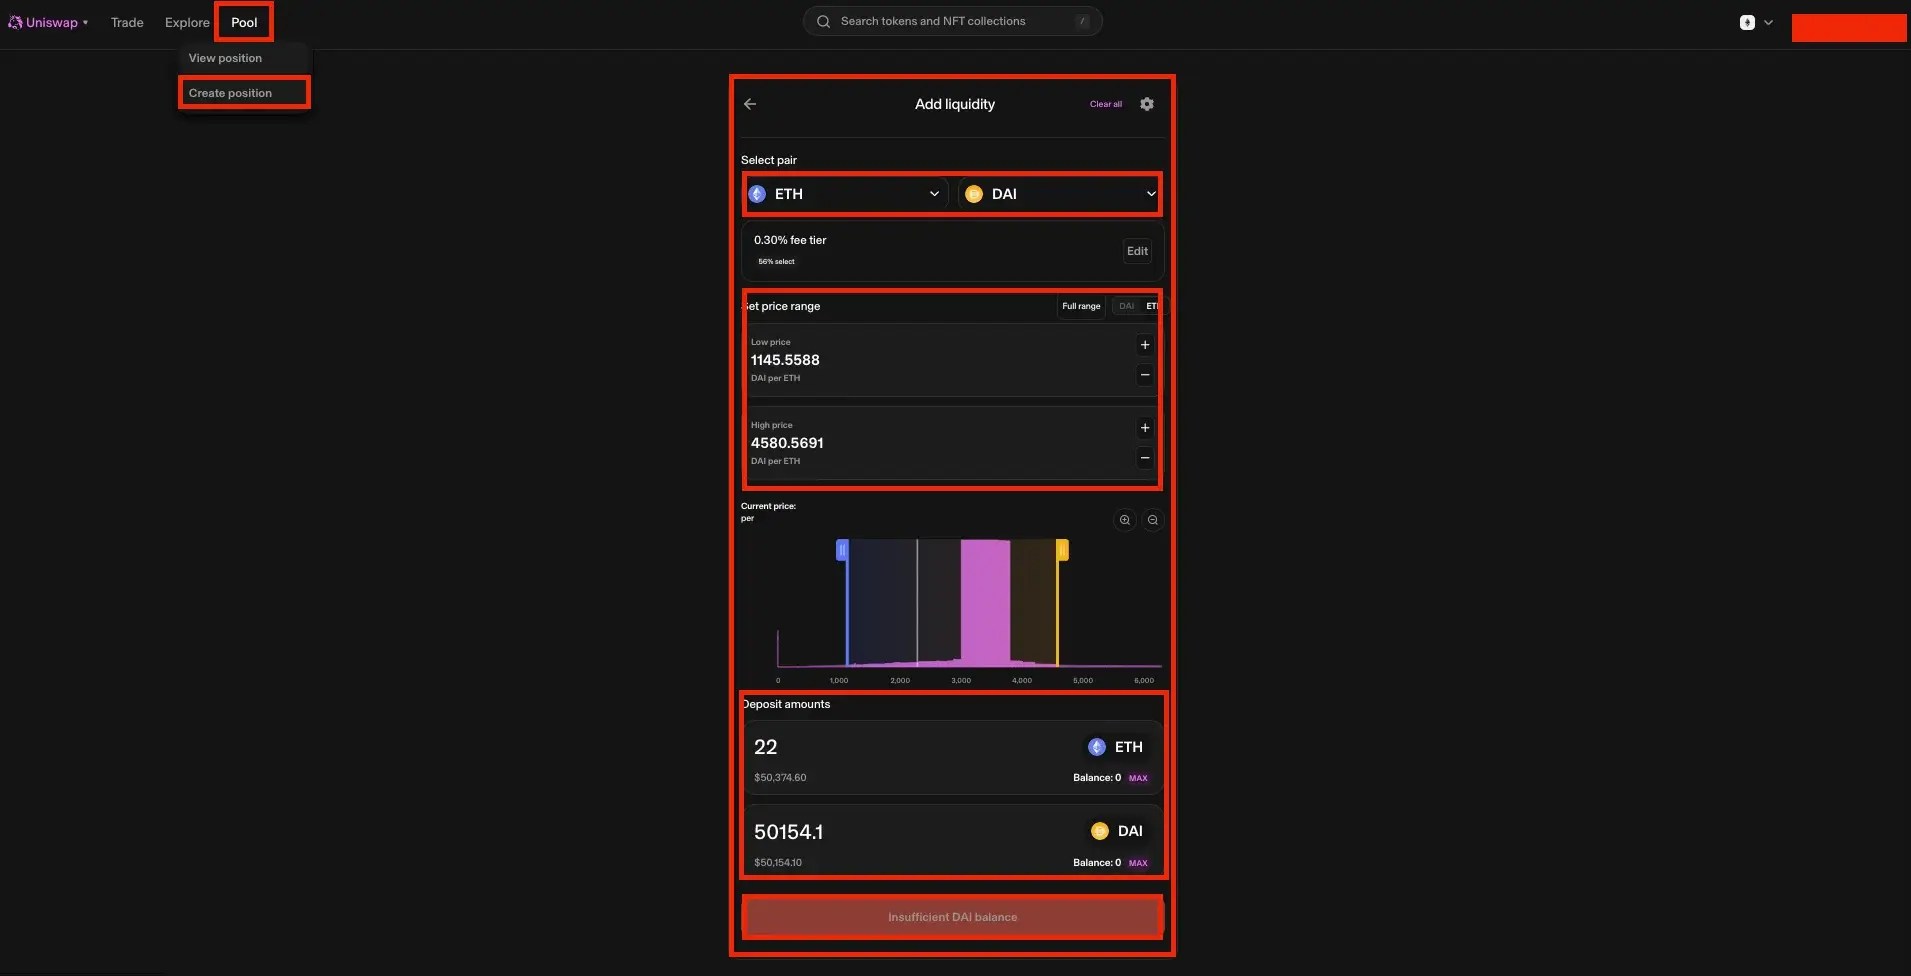Select the Full range option
The image size is (1911, 976).
coord(1080,307)
